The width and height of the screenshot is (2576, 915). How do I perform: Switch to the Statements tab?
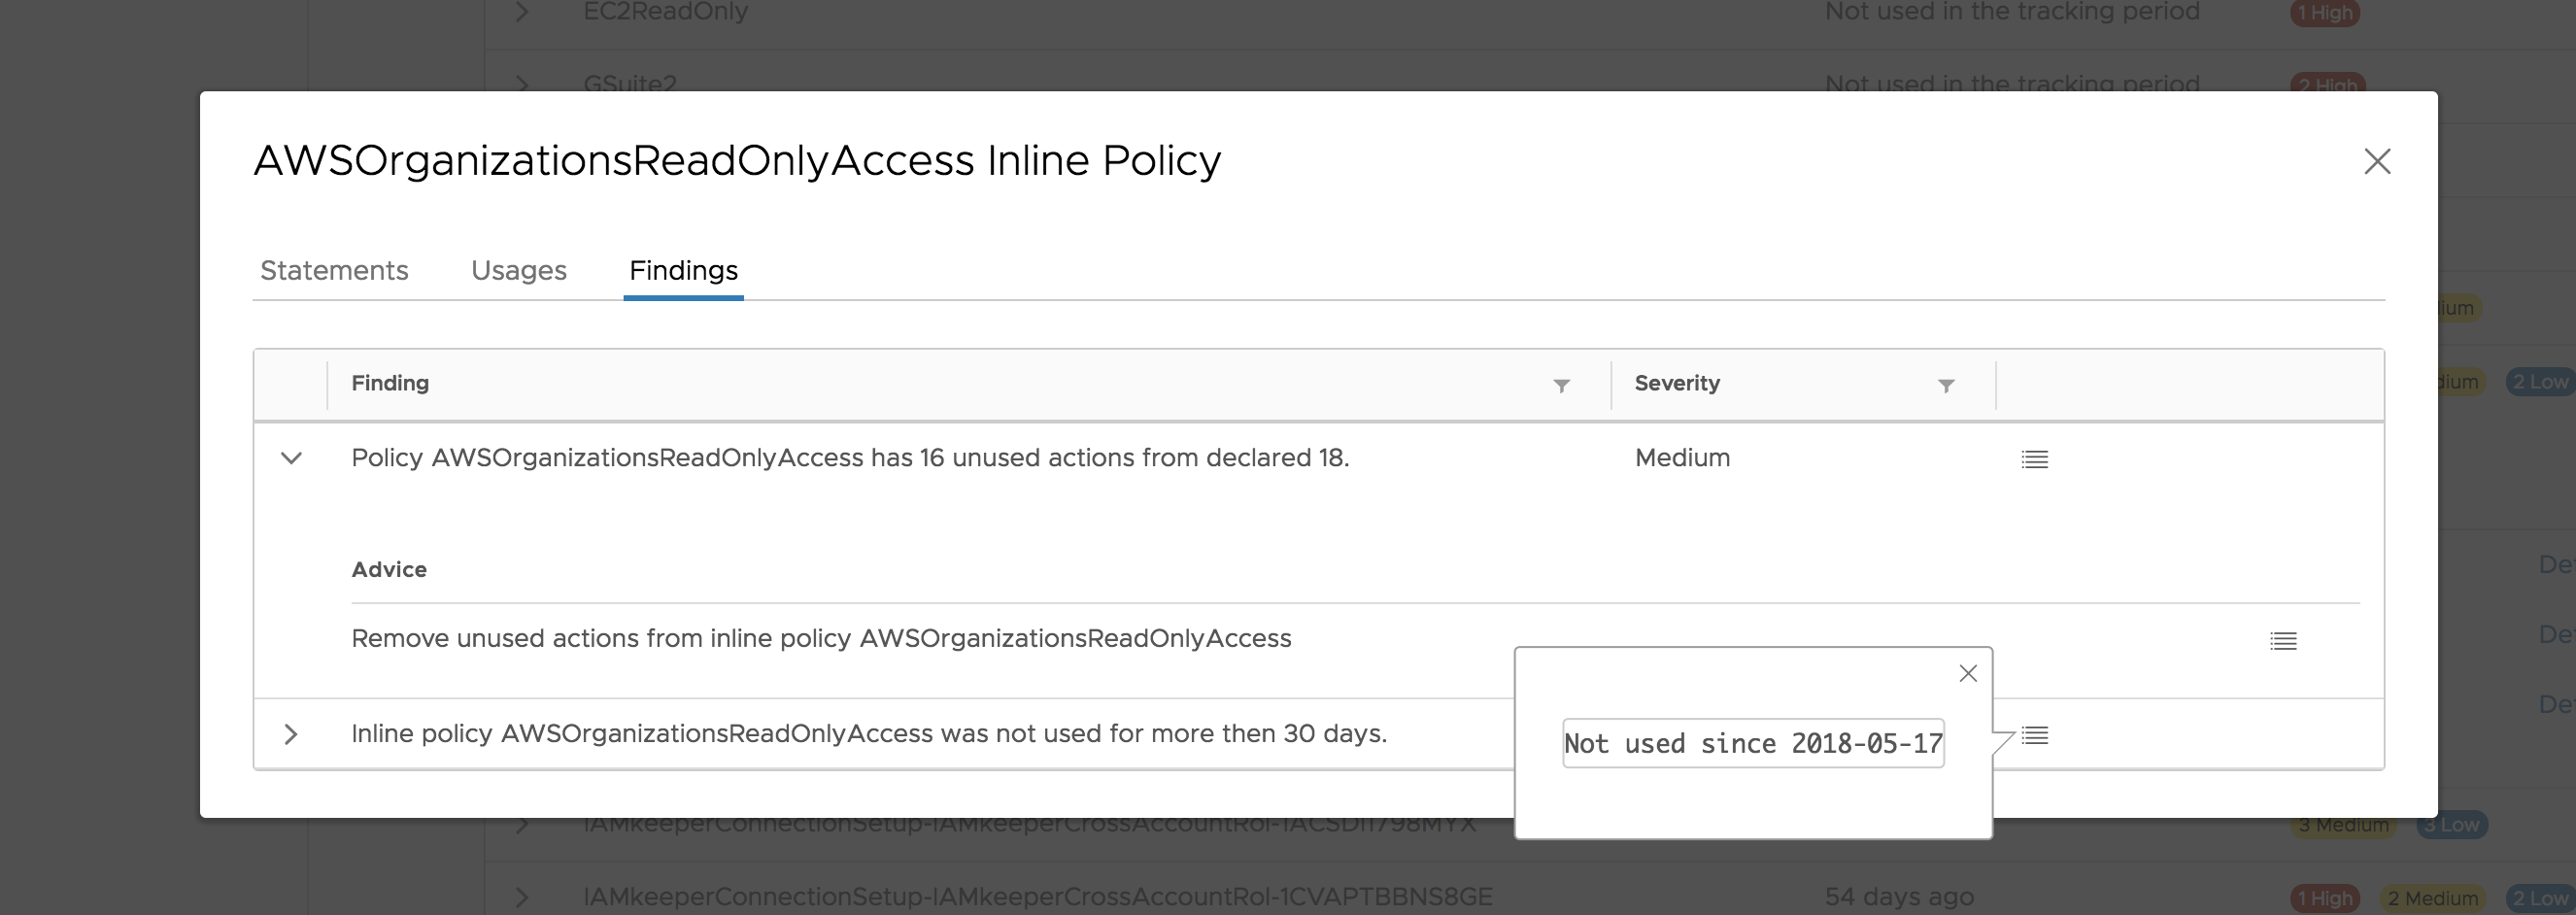[334, 270]
